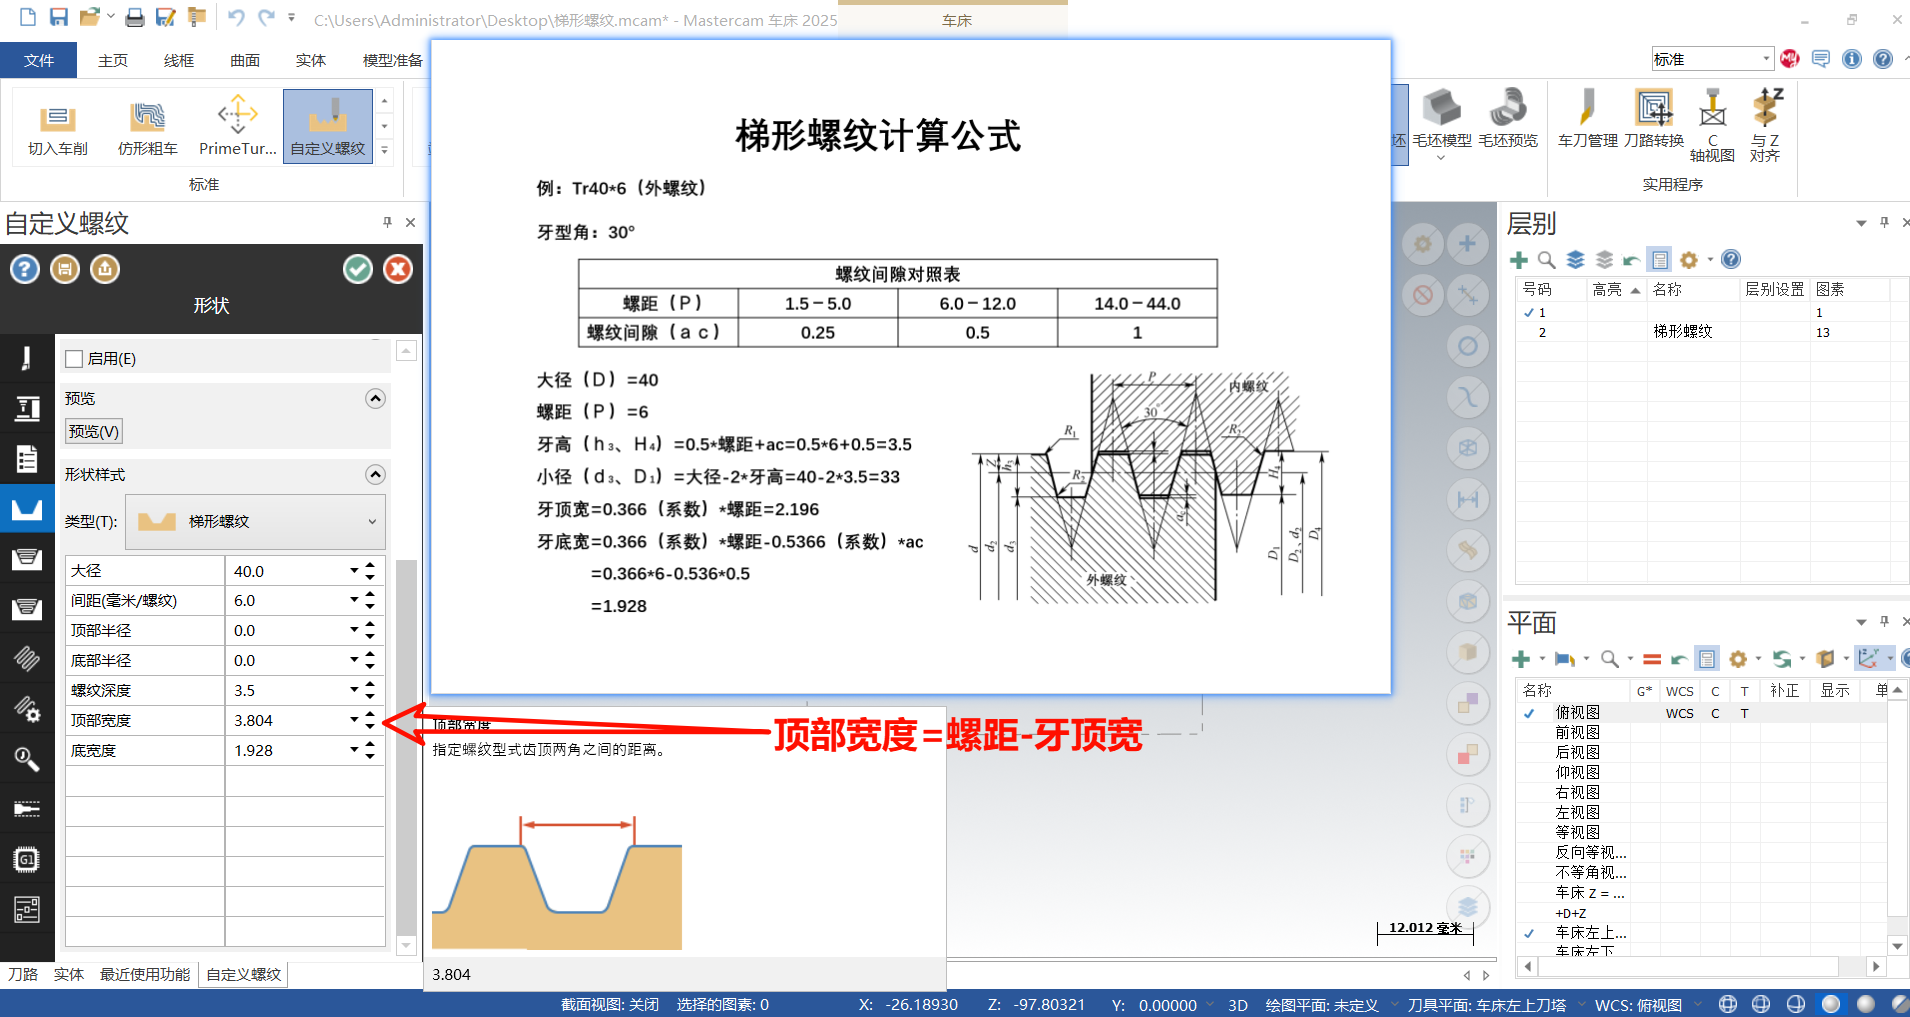1910x1017 pixels.
Task: Open the 类型 梯形螺纹 dropdown
Action: (x=255, y=521)
